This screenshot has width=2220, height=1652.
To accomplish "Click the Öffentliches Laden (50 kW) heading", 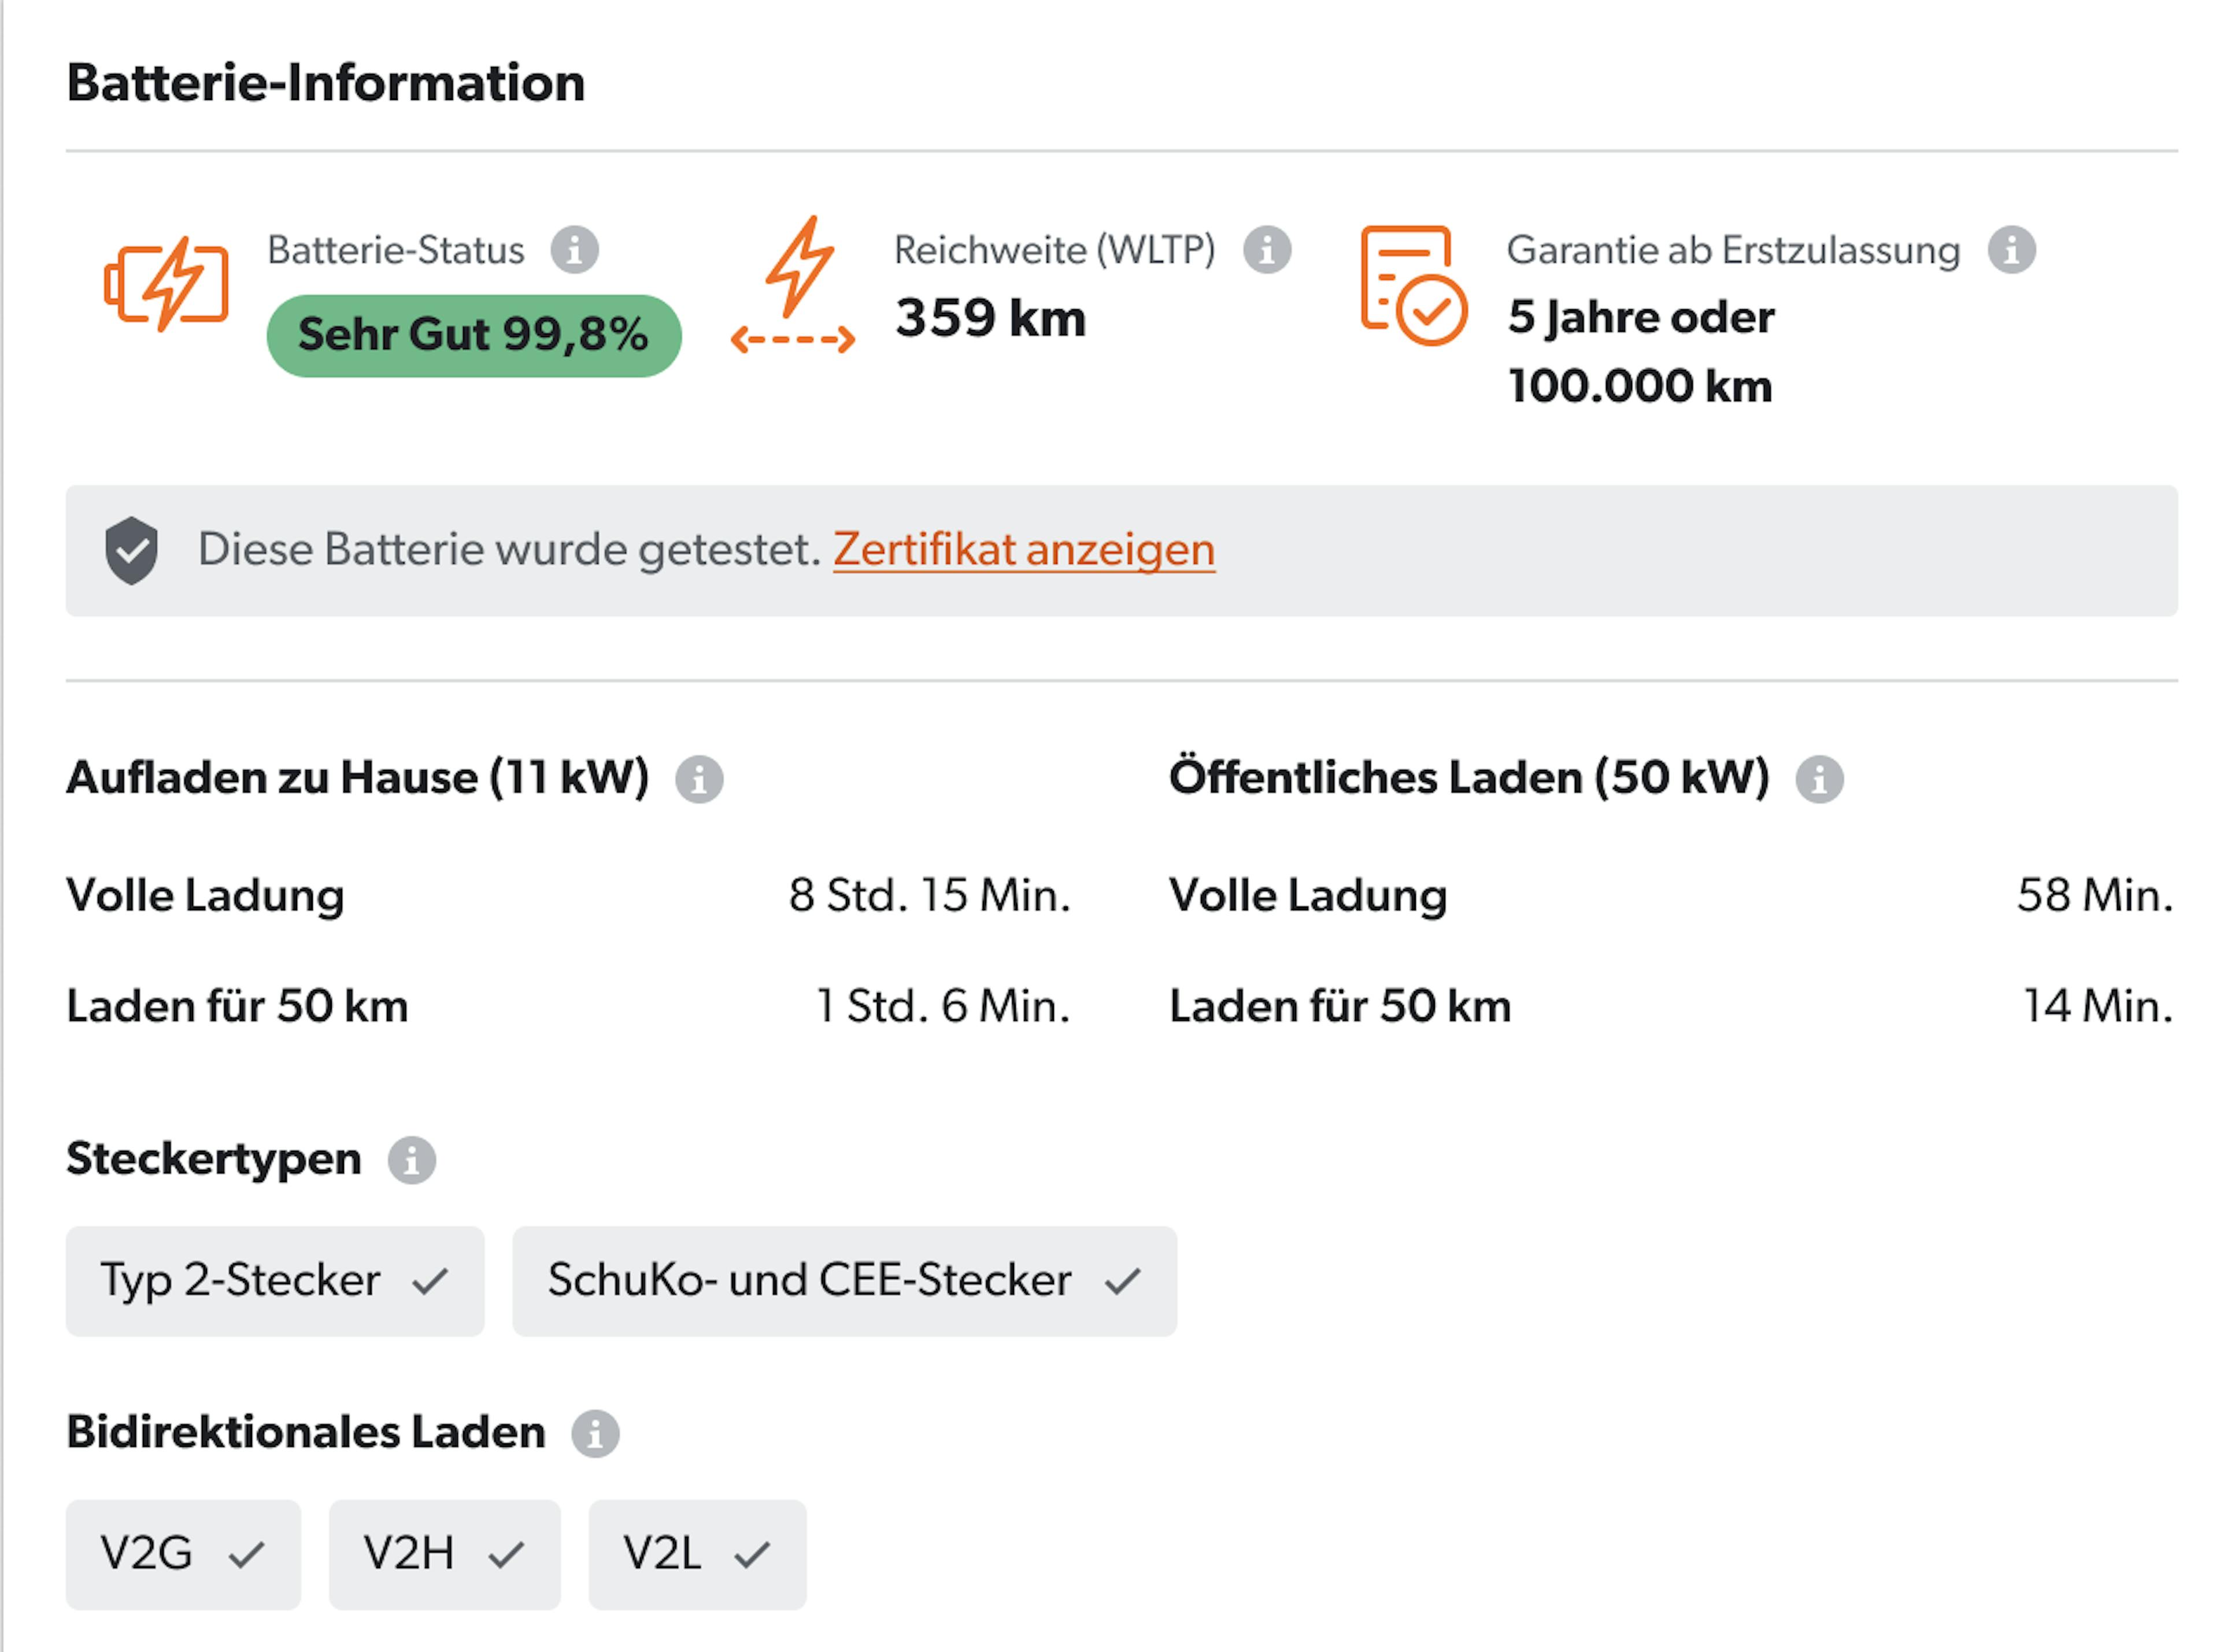I will pos(1470,778).
